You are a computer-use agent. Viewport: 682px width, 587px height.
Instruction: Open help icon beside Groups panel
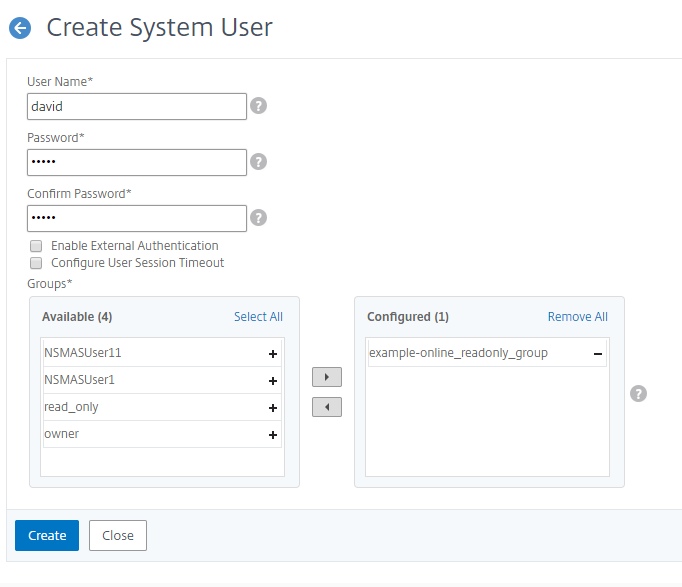point(639,393)
